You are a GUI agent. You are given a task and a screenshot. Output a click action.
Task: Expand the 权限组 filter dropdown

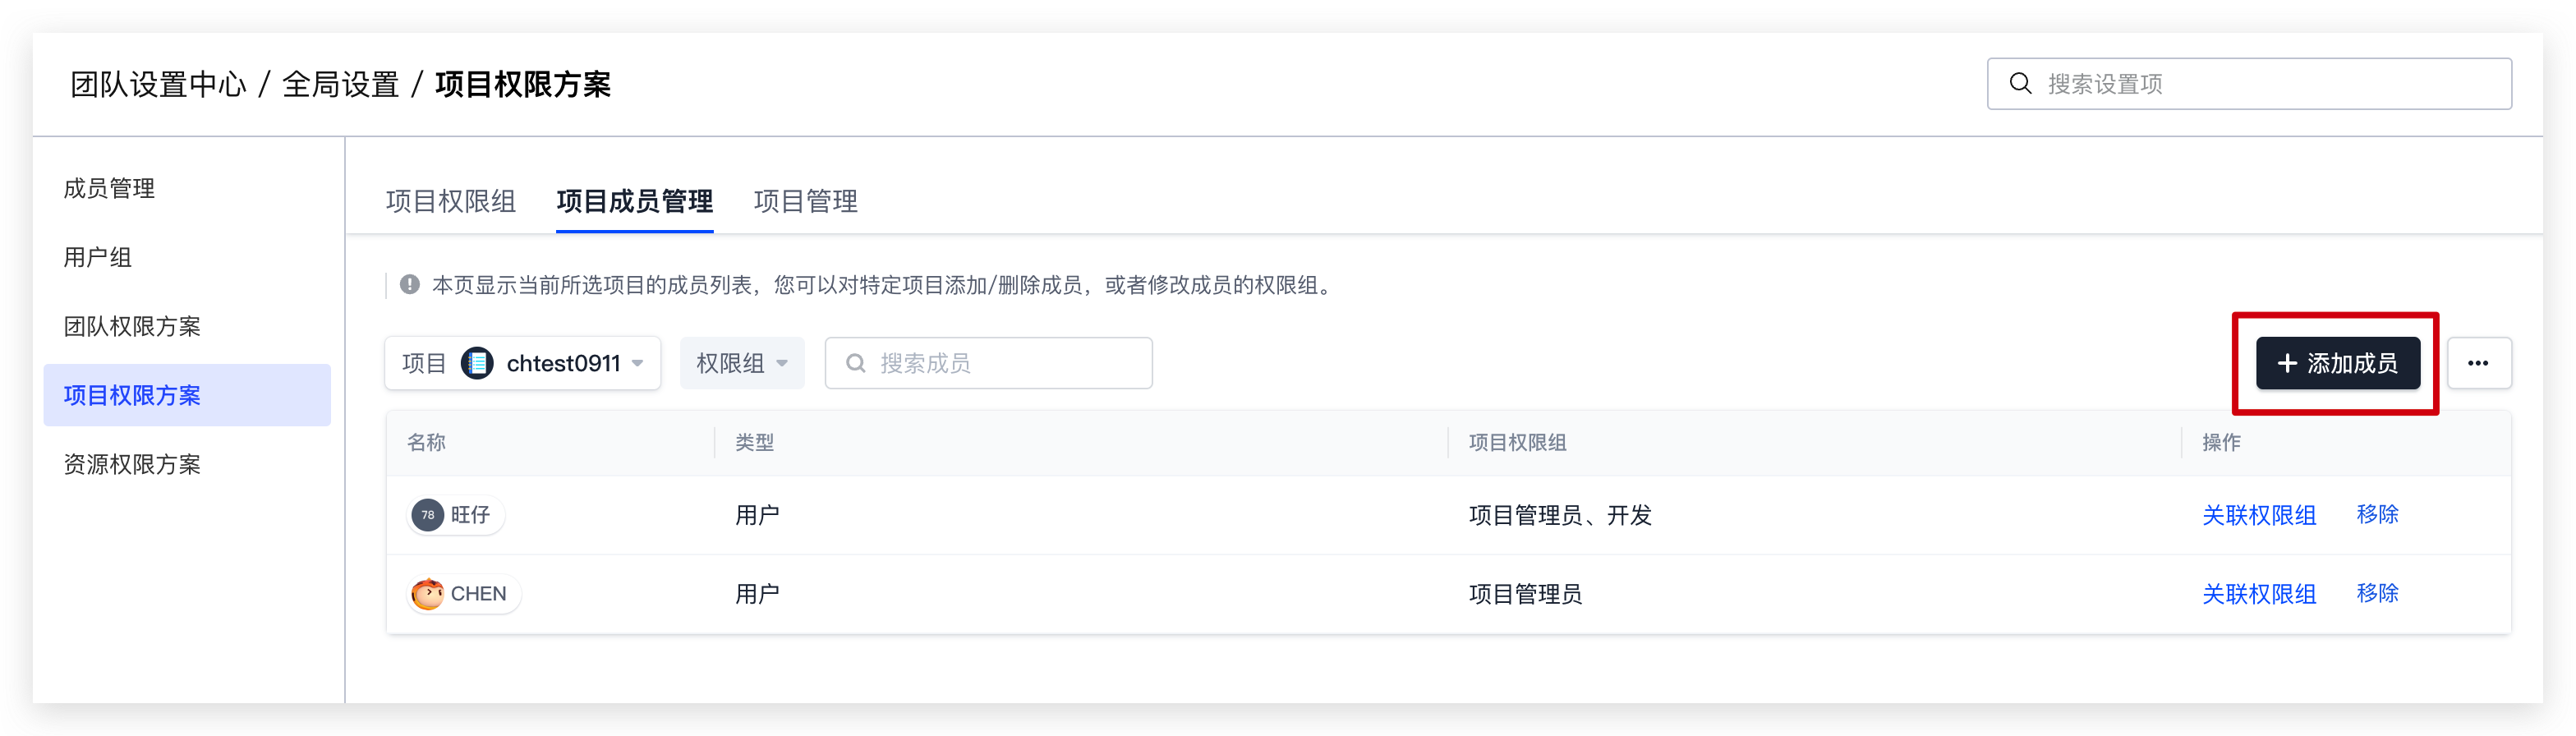click(x=742, y=363)
